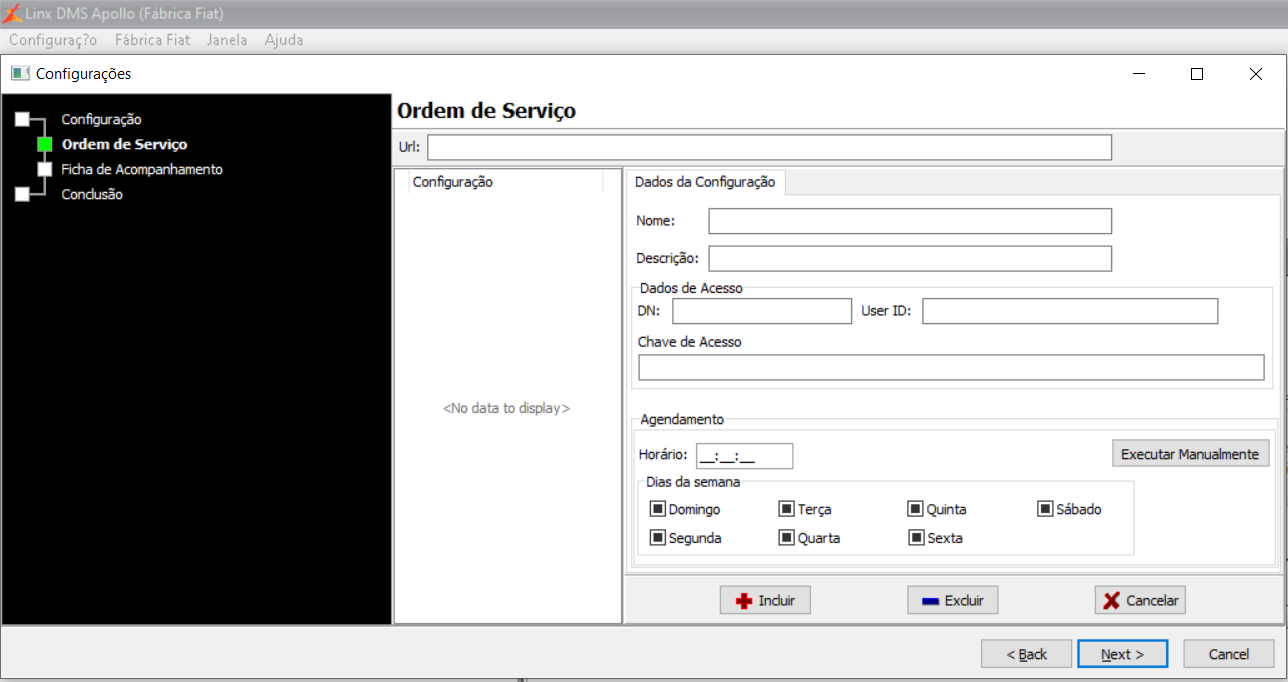Click the Cancel button of the wizard
Screen dimensions: 1288x682
(x=1229, y=654)
